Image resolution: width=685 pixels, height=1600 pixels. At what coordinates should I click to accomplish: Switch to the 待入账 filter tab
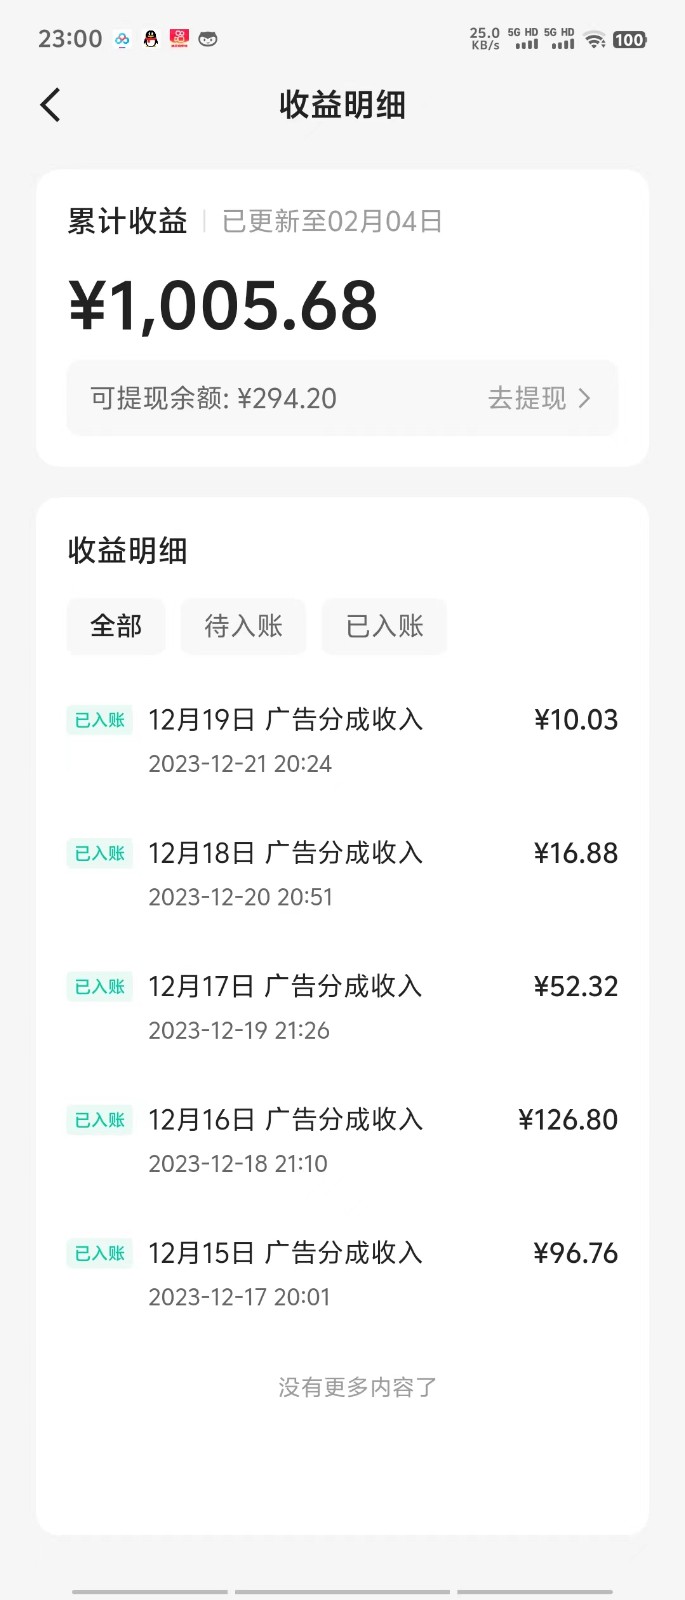tap(243, 626)
